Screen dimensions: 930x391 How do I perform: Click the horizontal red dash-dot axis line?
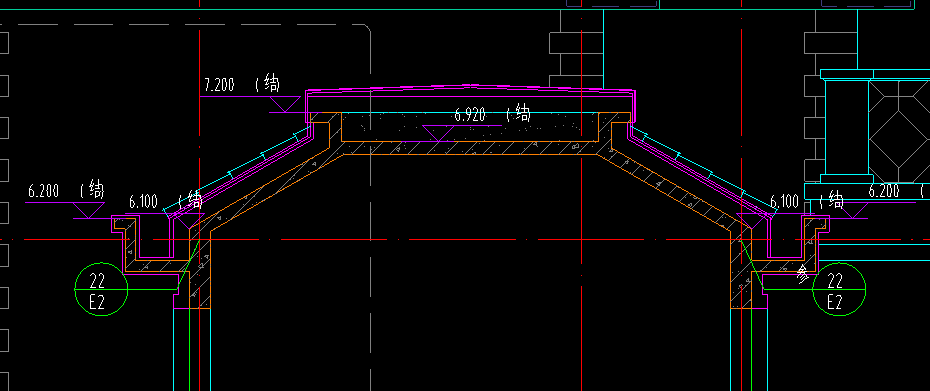click(465, 240)
